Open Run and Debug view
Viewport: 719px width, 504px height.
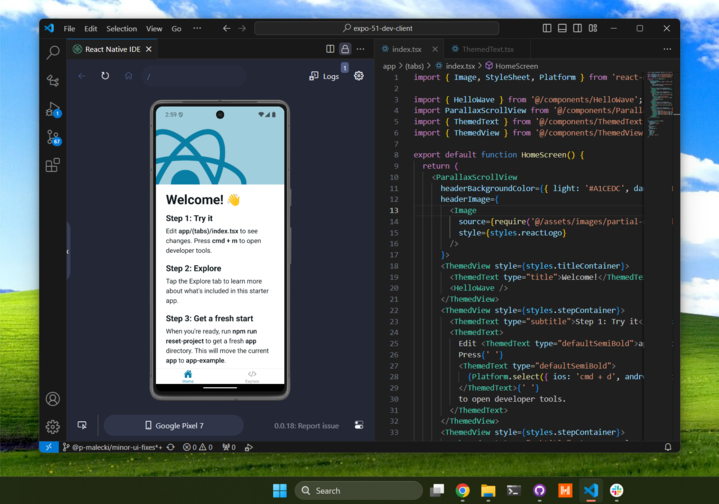click(x=53, y=109)
